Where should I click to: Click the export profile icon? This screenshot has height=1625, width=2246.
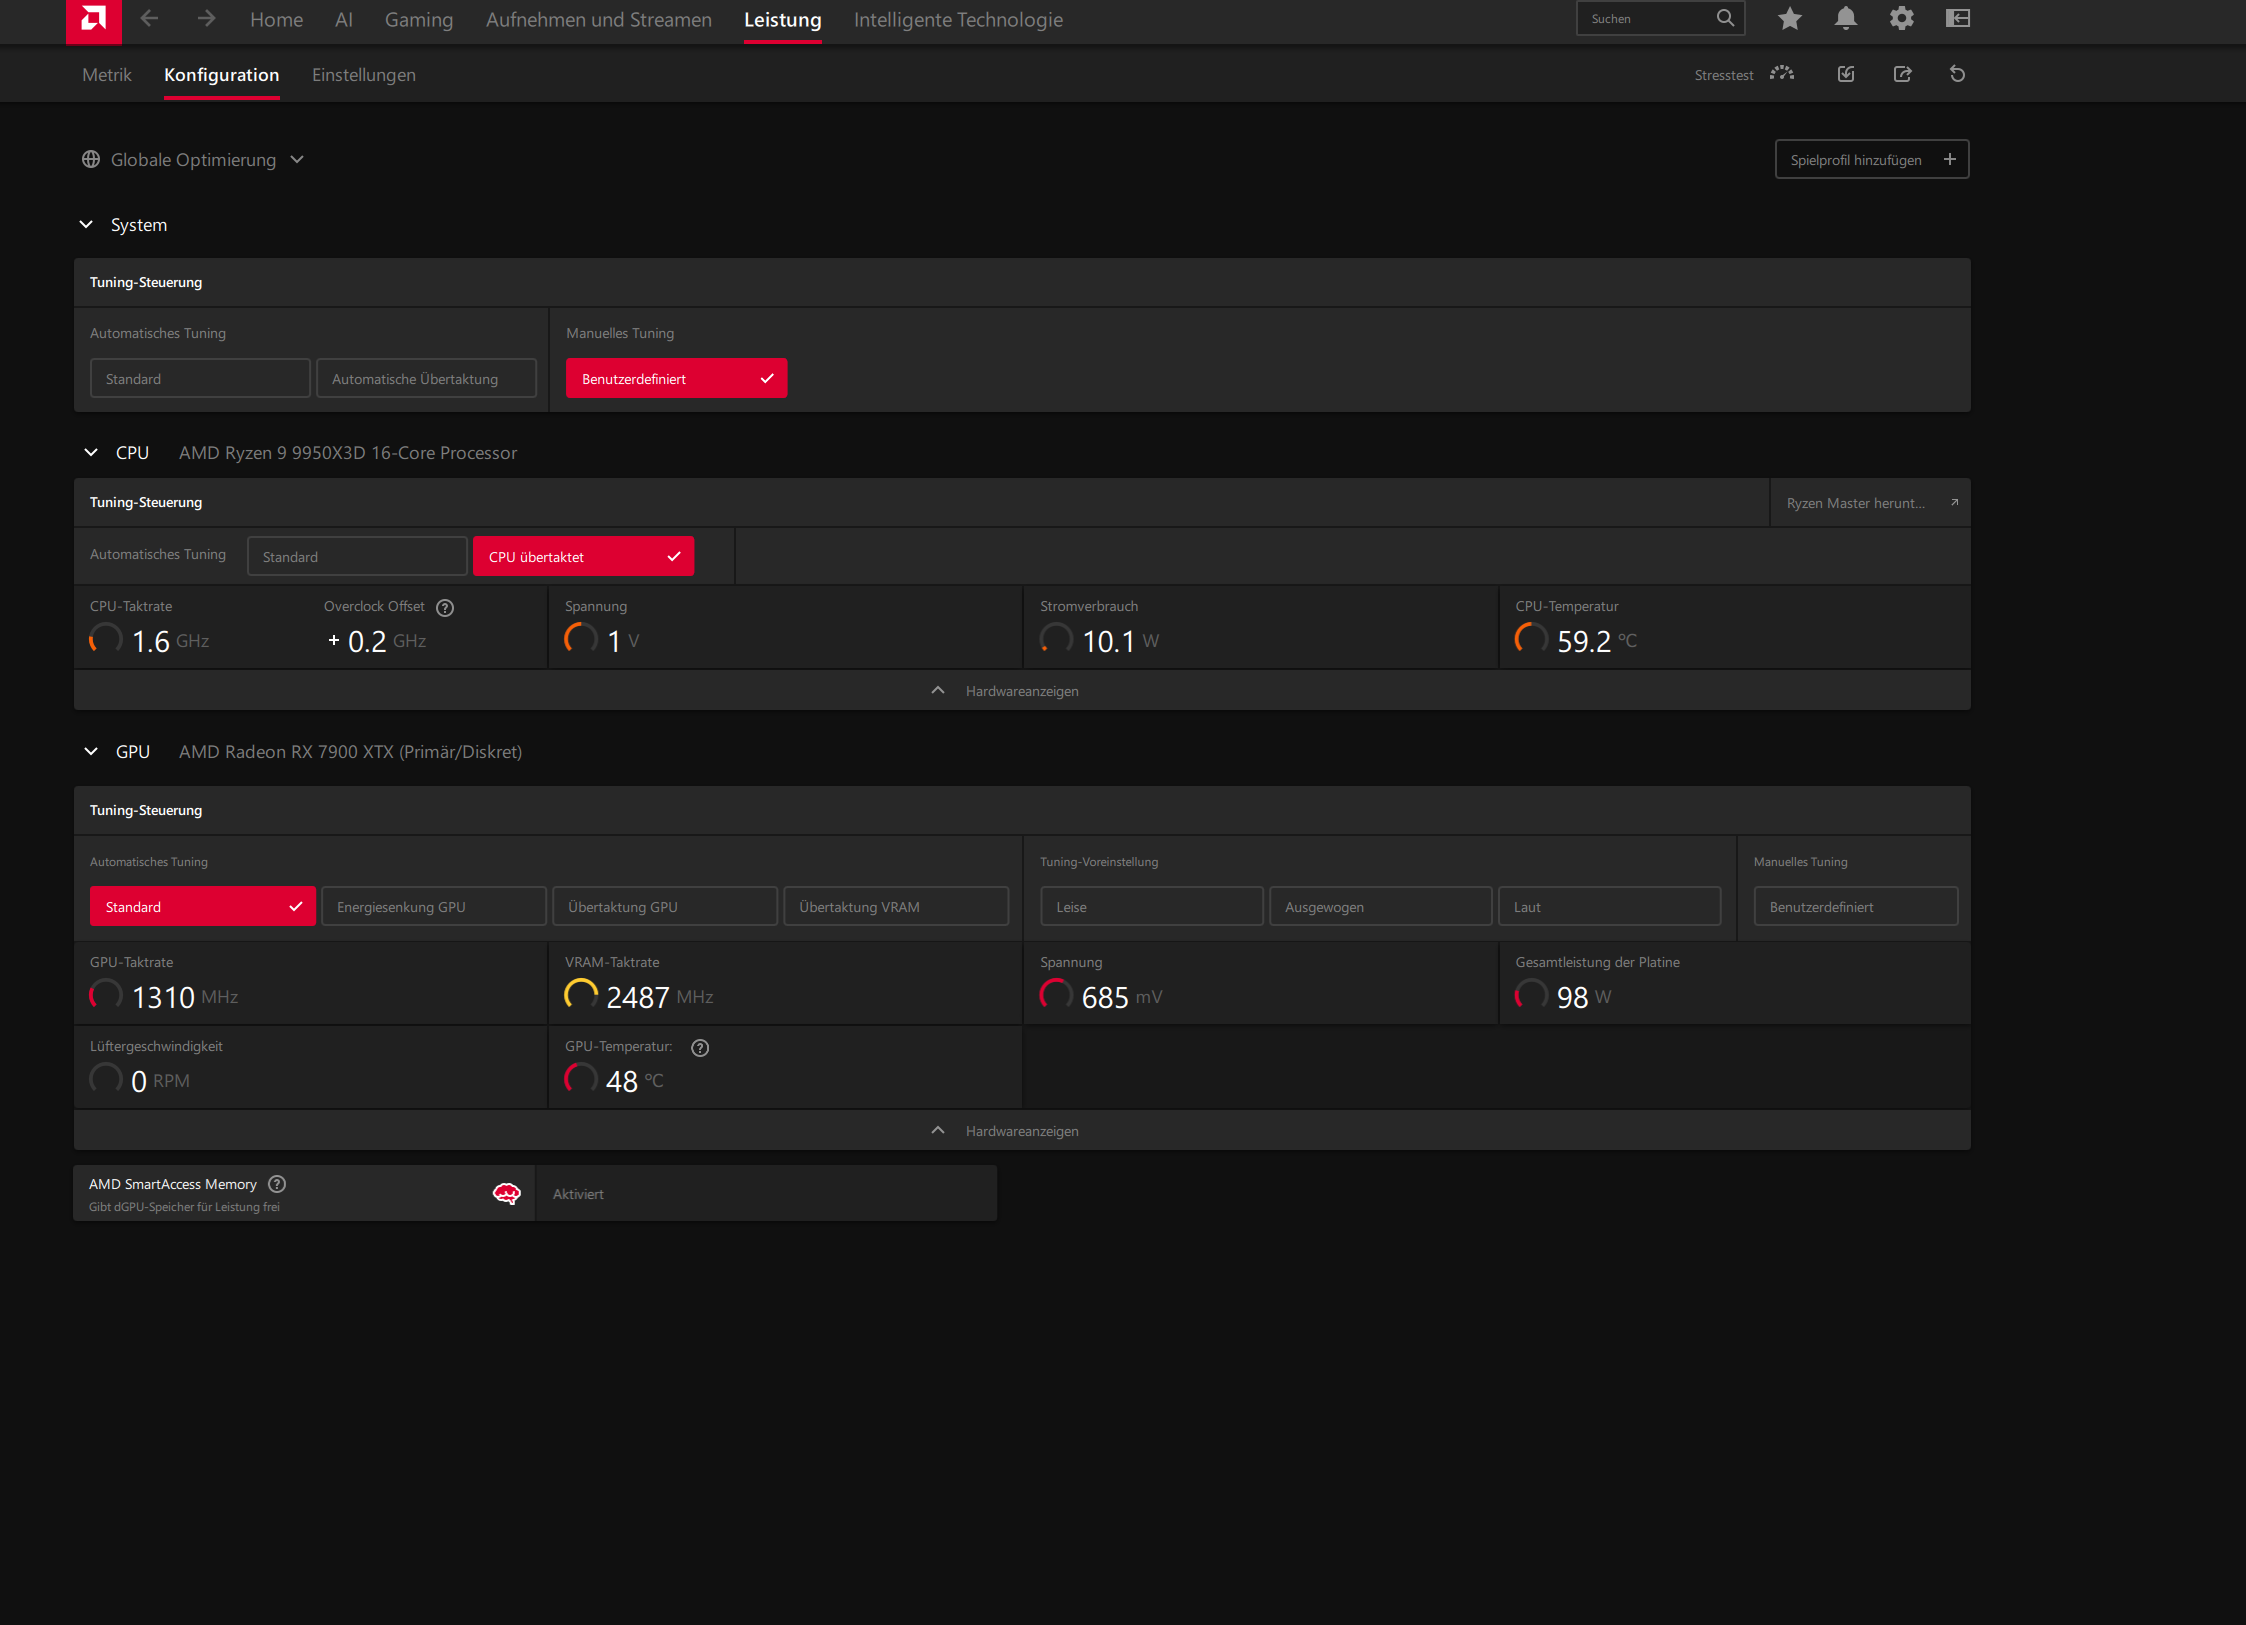pyautogui.click(x=1902, y=74)
